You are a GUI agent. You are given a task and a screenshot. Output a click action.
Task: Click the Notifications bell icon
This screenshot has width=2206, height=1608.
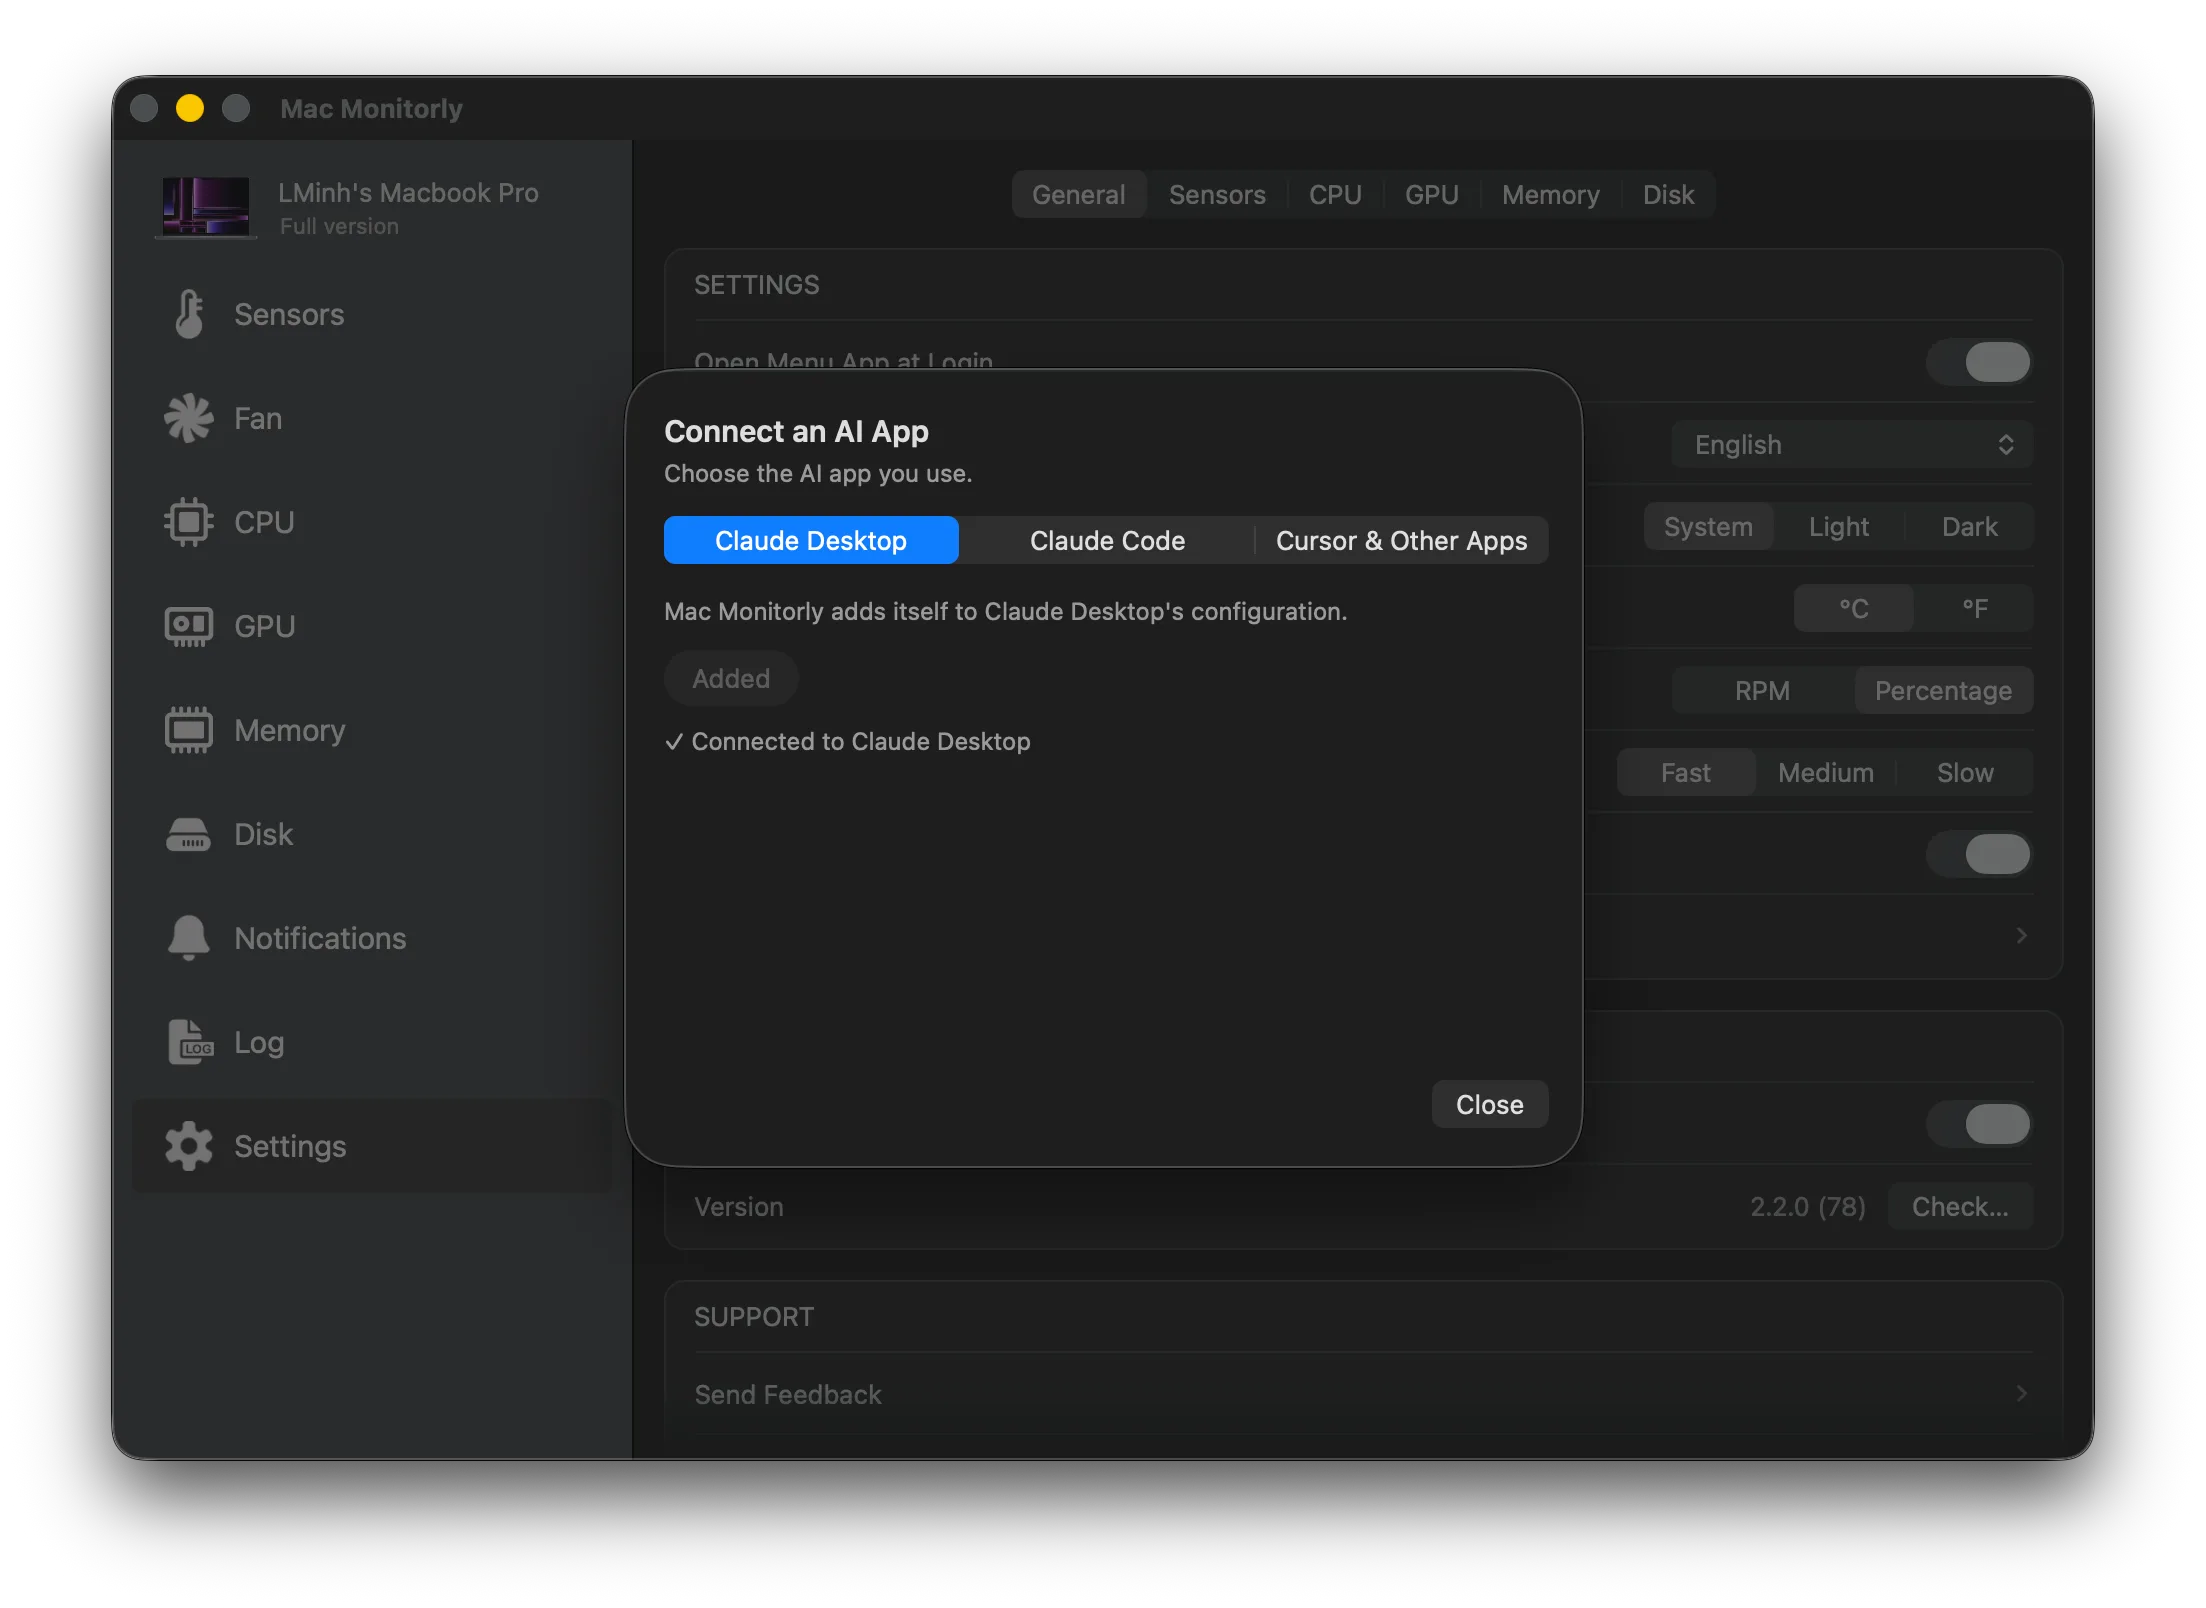(x=189, y=938)
